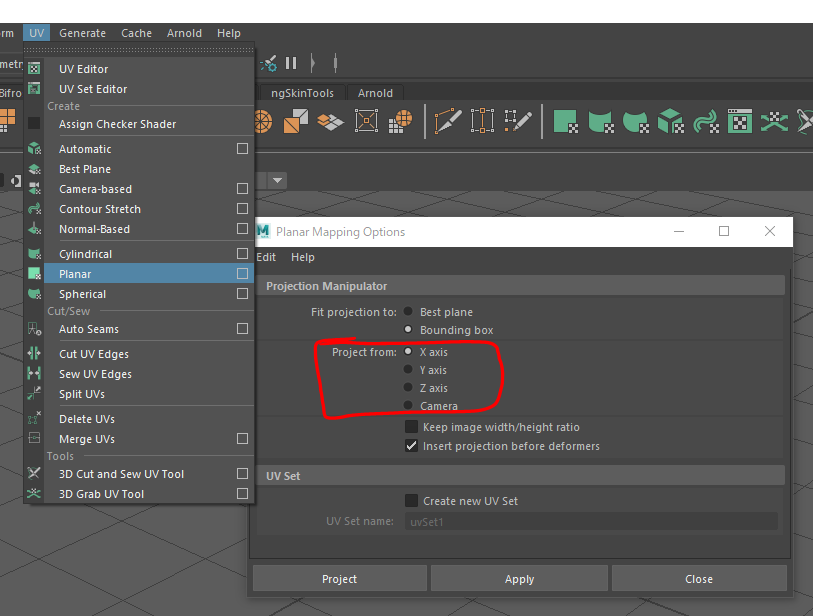Open the Contour Stretch option box

(242, 208)
